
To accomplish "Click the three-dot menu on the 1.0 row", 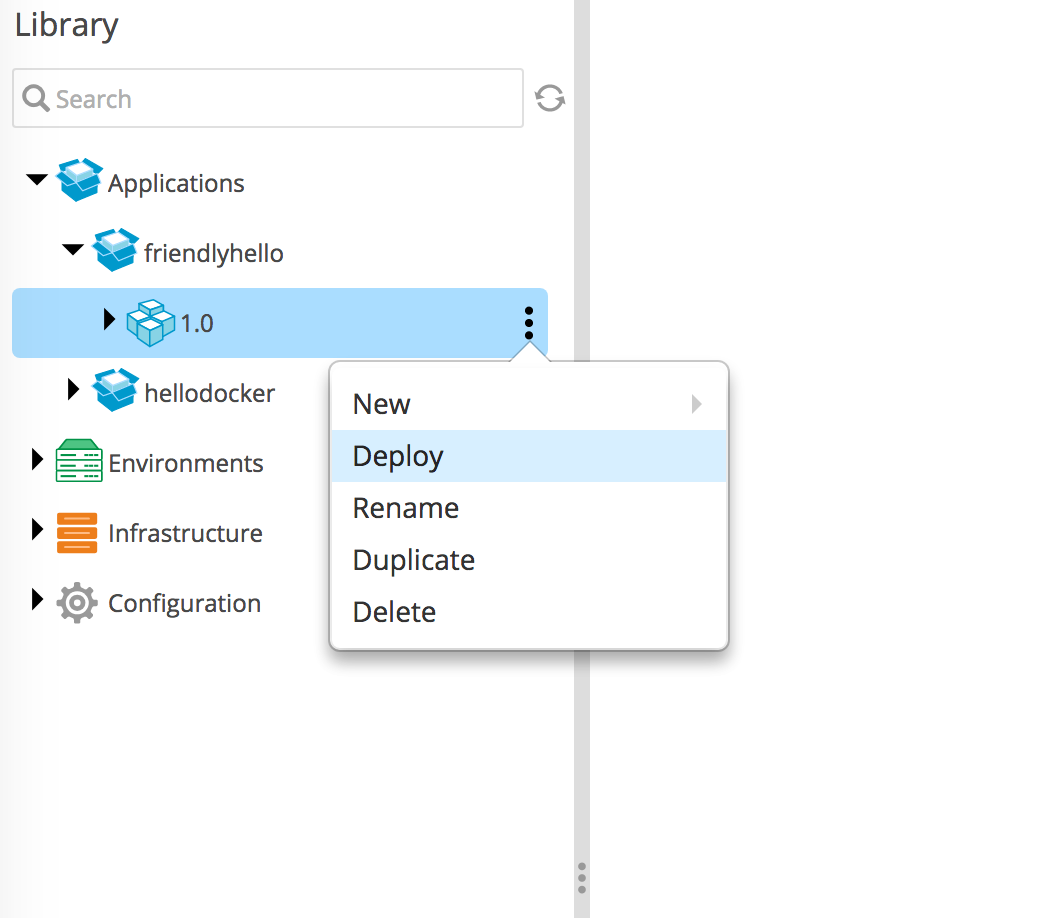I will tap(528, 322).
